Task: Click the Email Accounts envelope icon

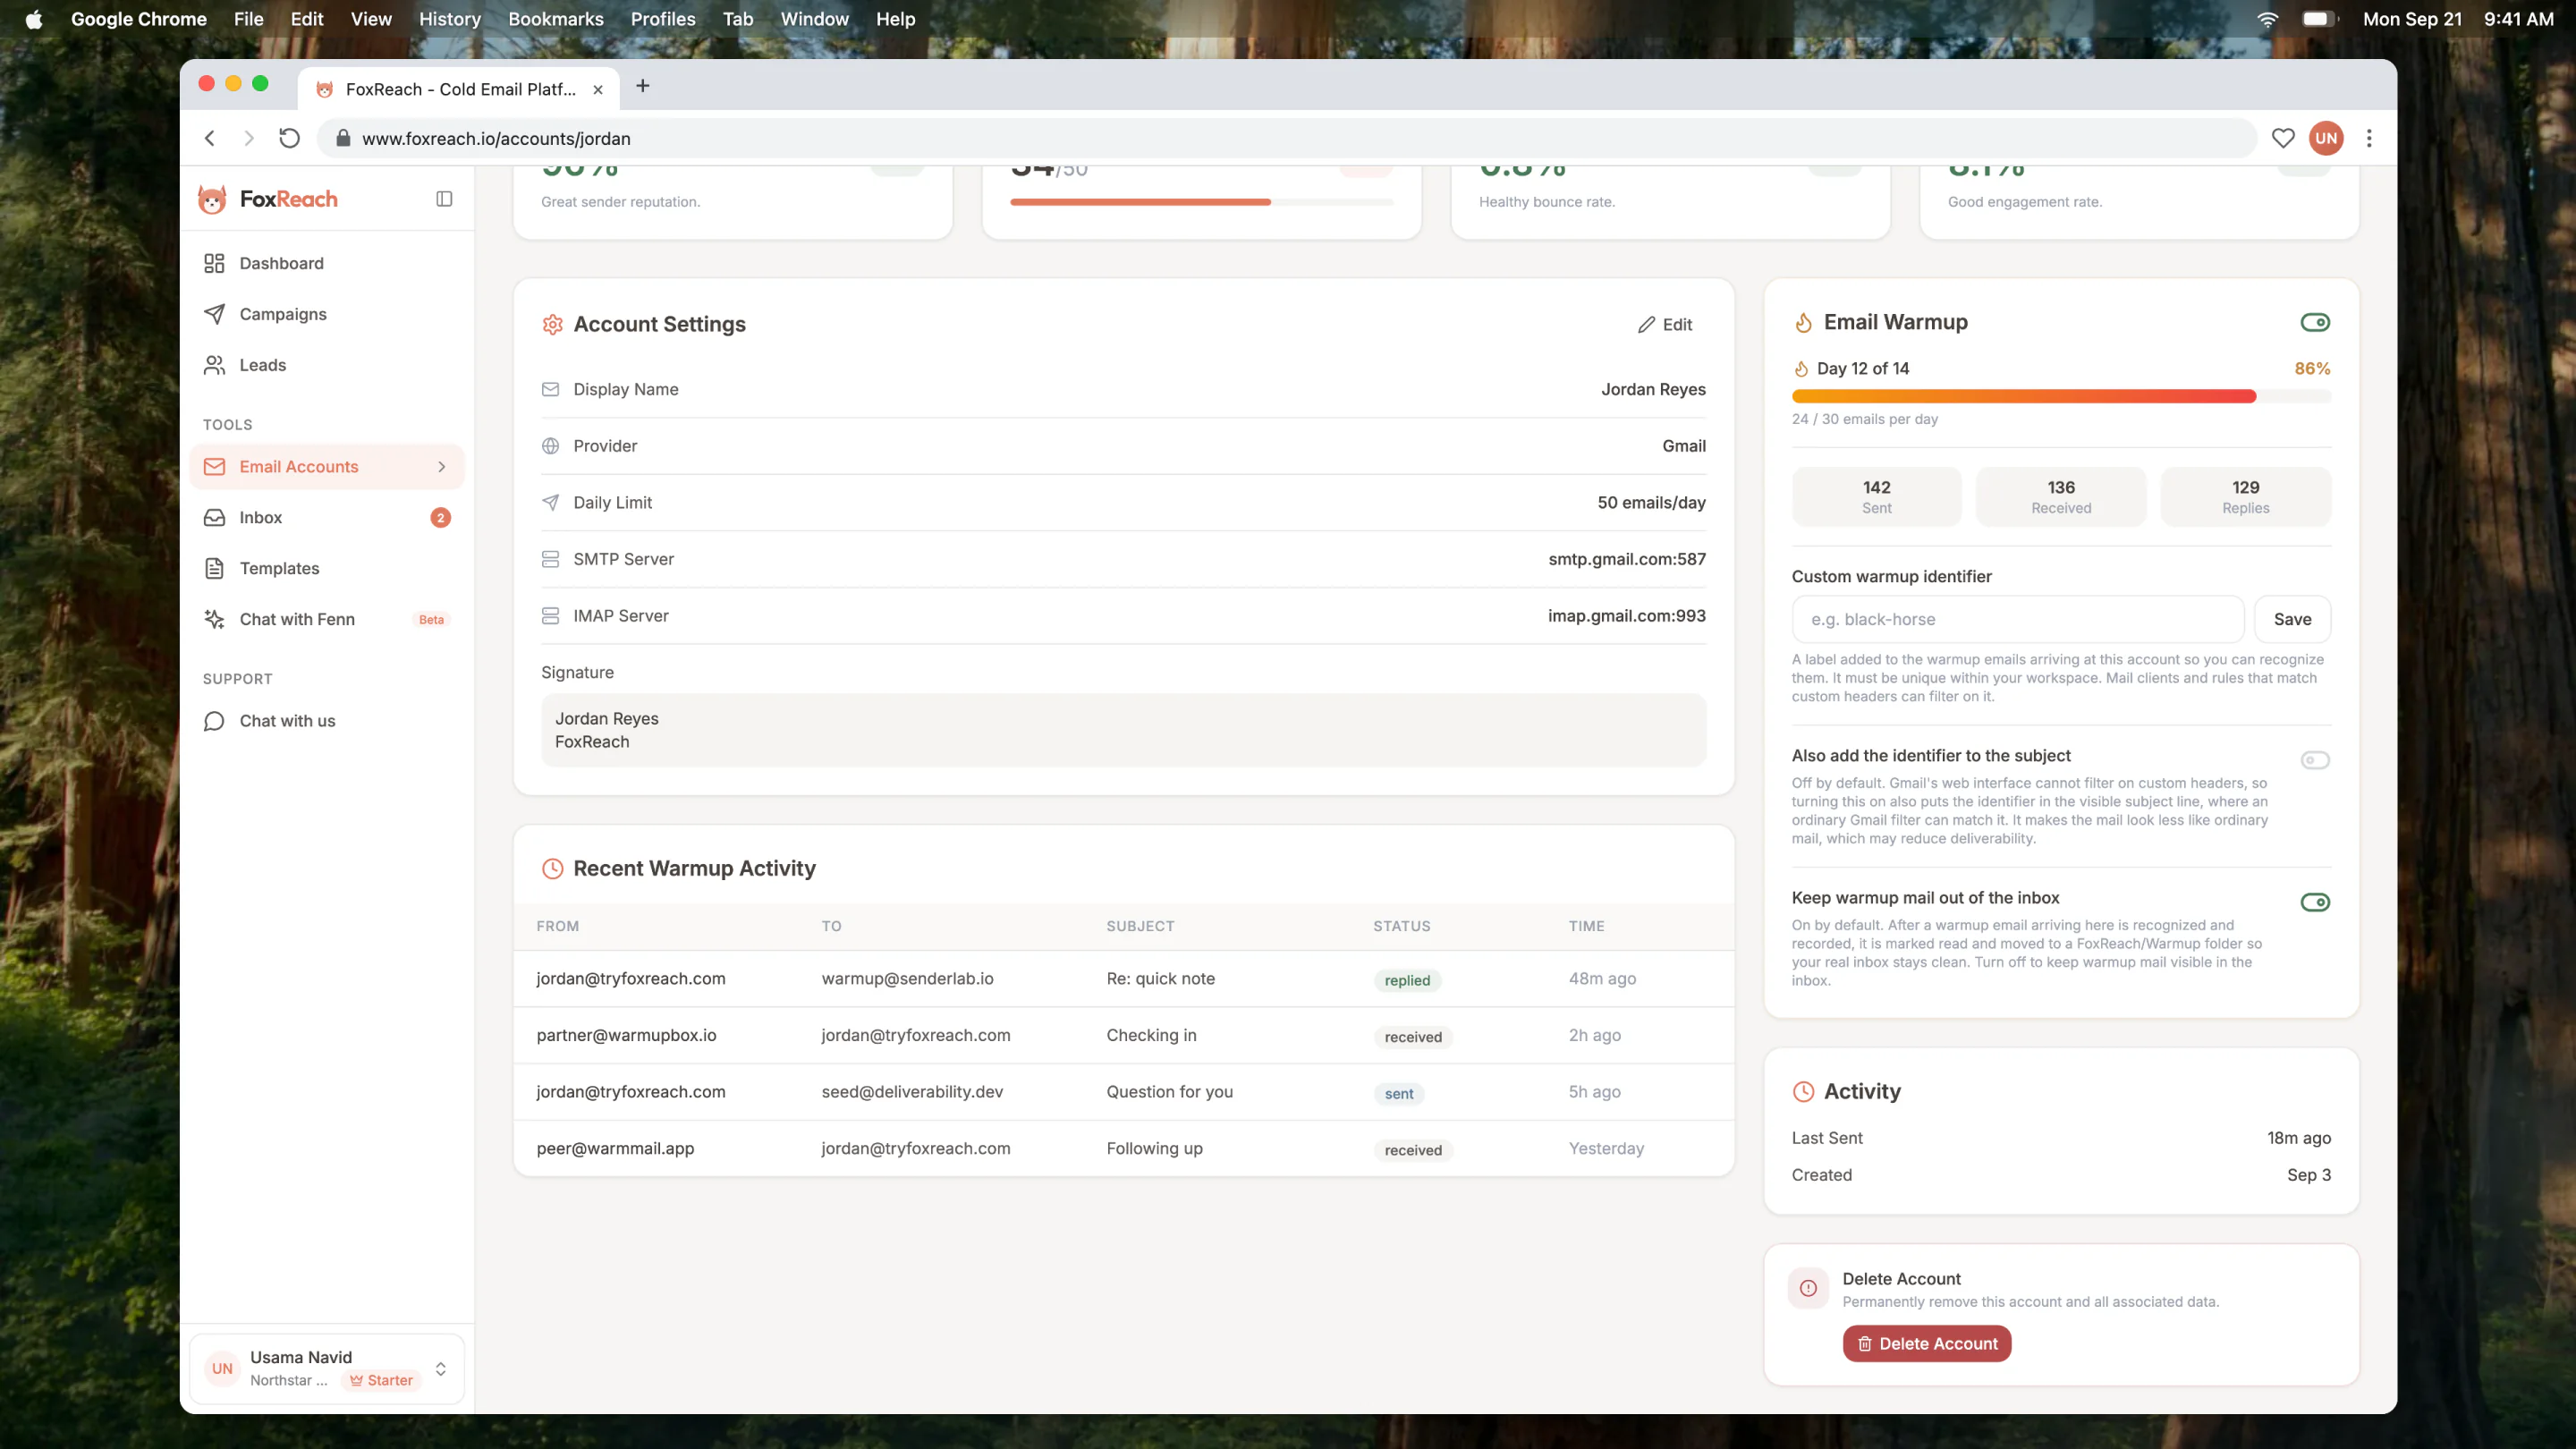Action: tap(214, 467)
